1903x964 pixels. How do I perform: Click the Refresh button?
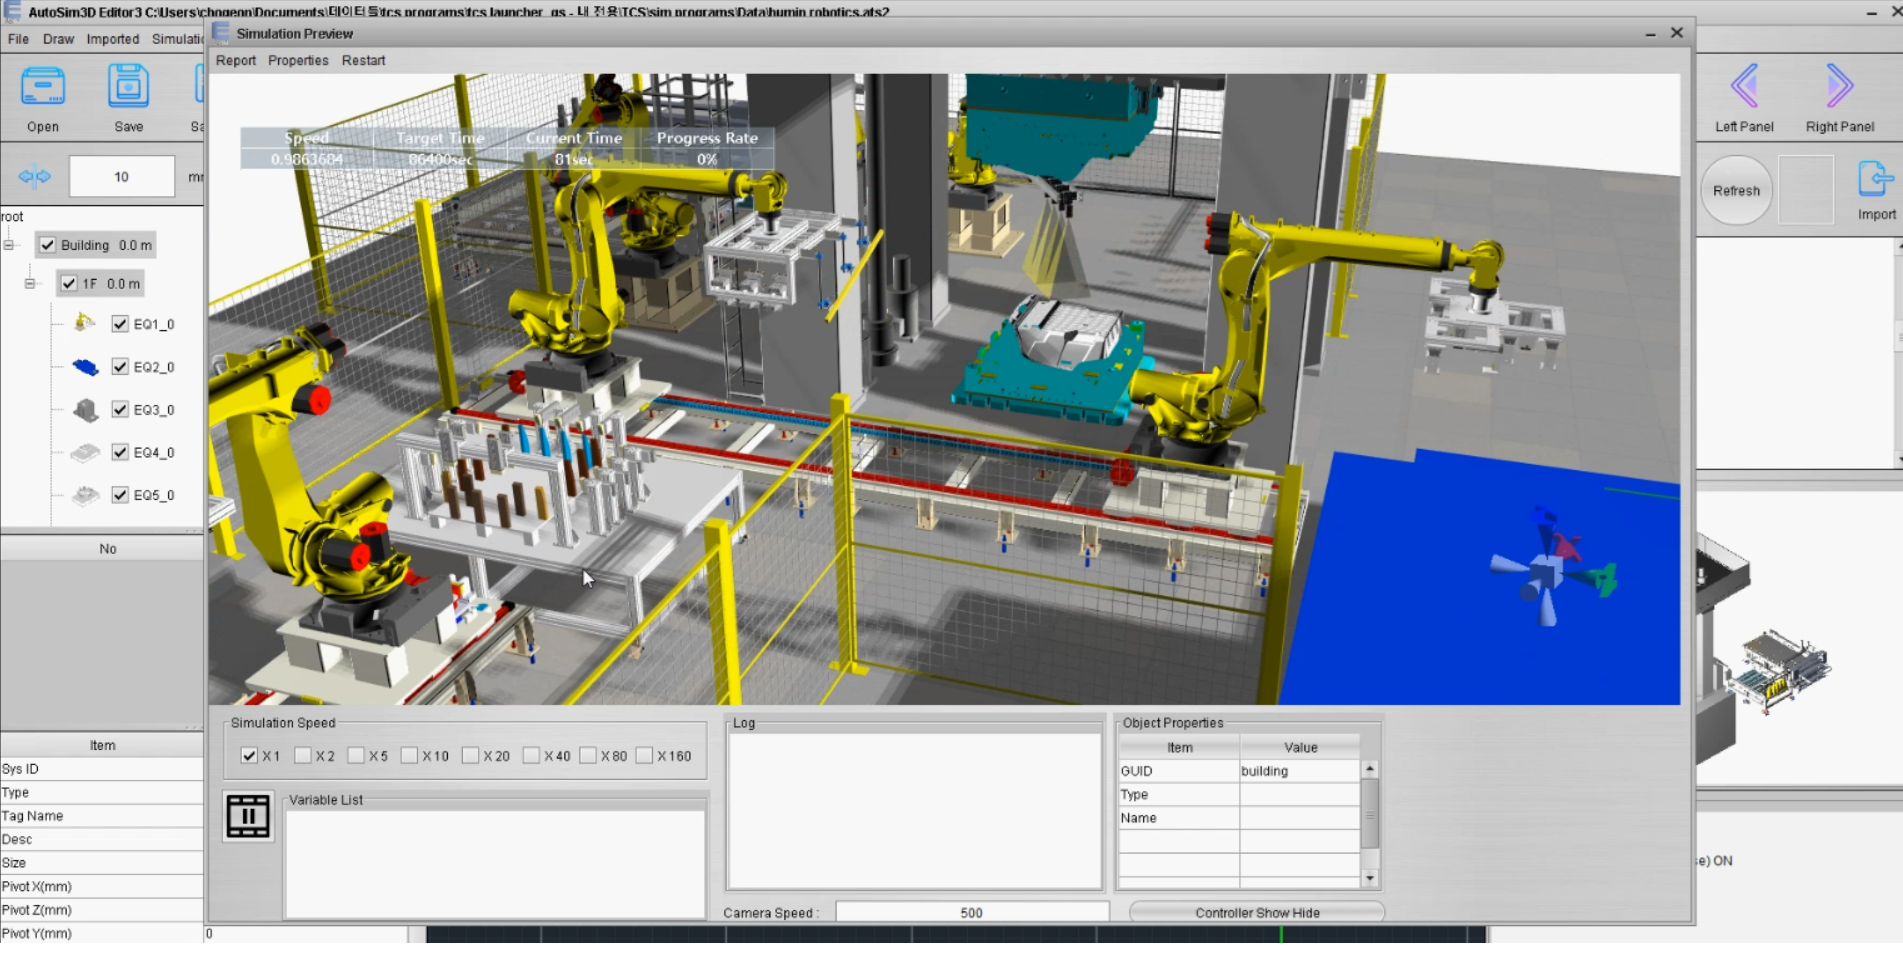[x=1736, y=190]
